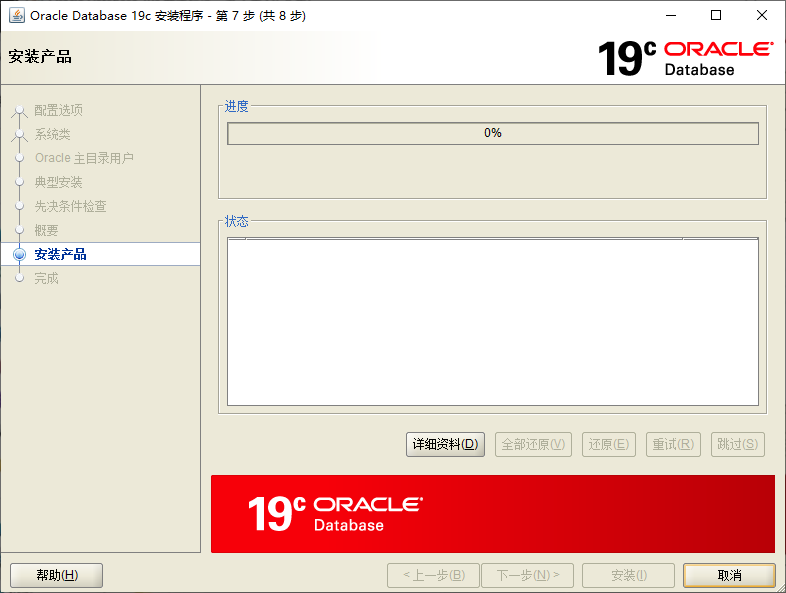
Task: Click the 安装(I) install button
Action: [628, 575]
